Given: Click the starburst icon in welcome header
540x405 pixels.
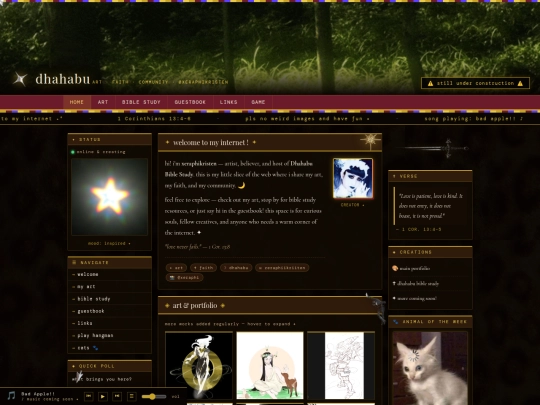Looking at the screenshot, I should tap(371, 141).
